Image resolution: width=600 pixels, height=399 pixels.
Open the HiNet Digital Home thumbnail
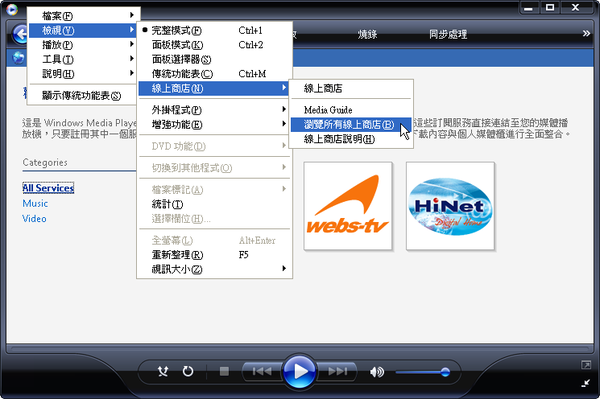coord(450,206)
